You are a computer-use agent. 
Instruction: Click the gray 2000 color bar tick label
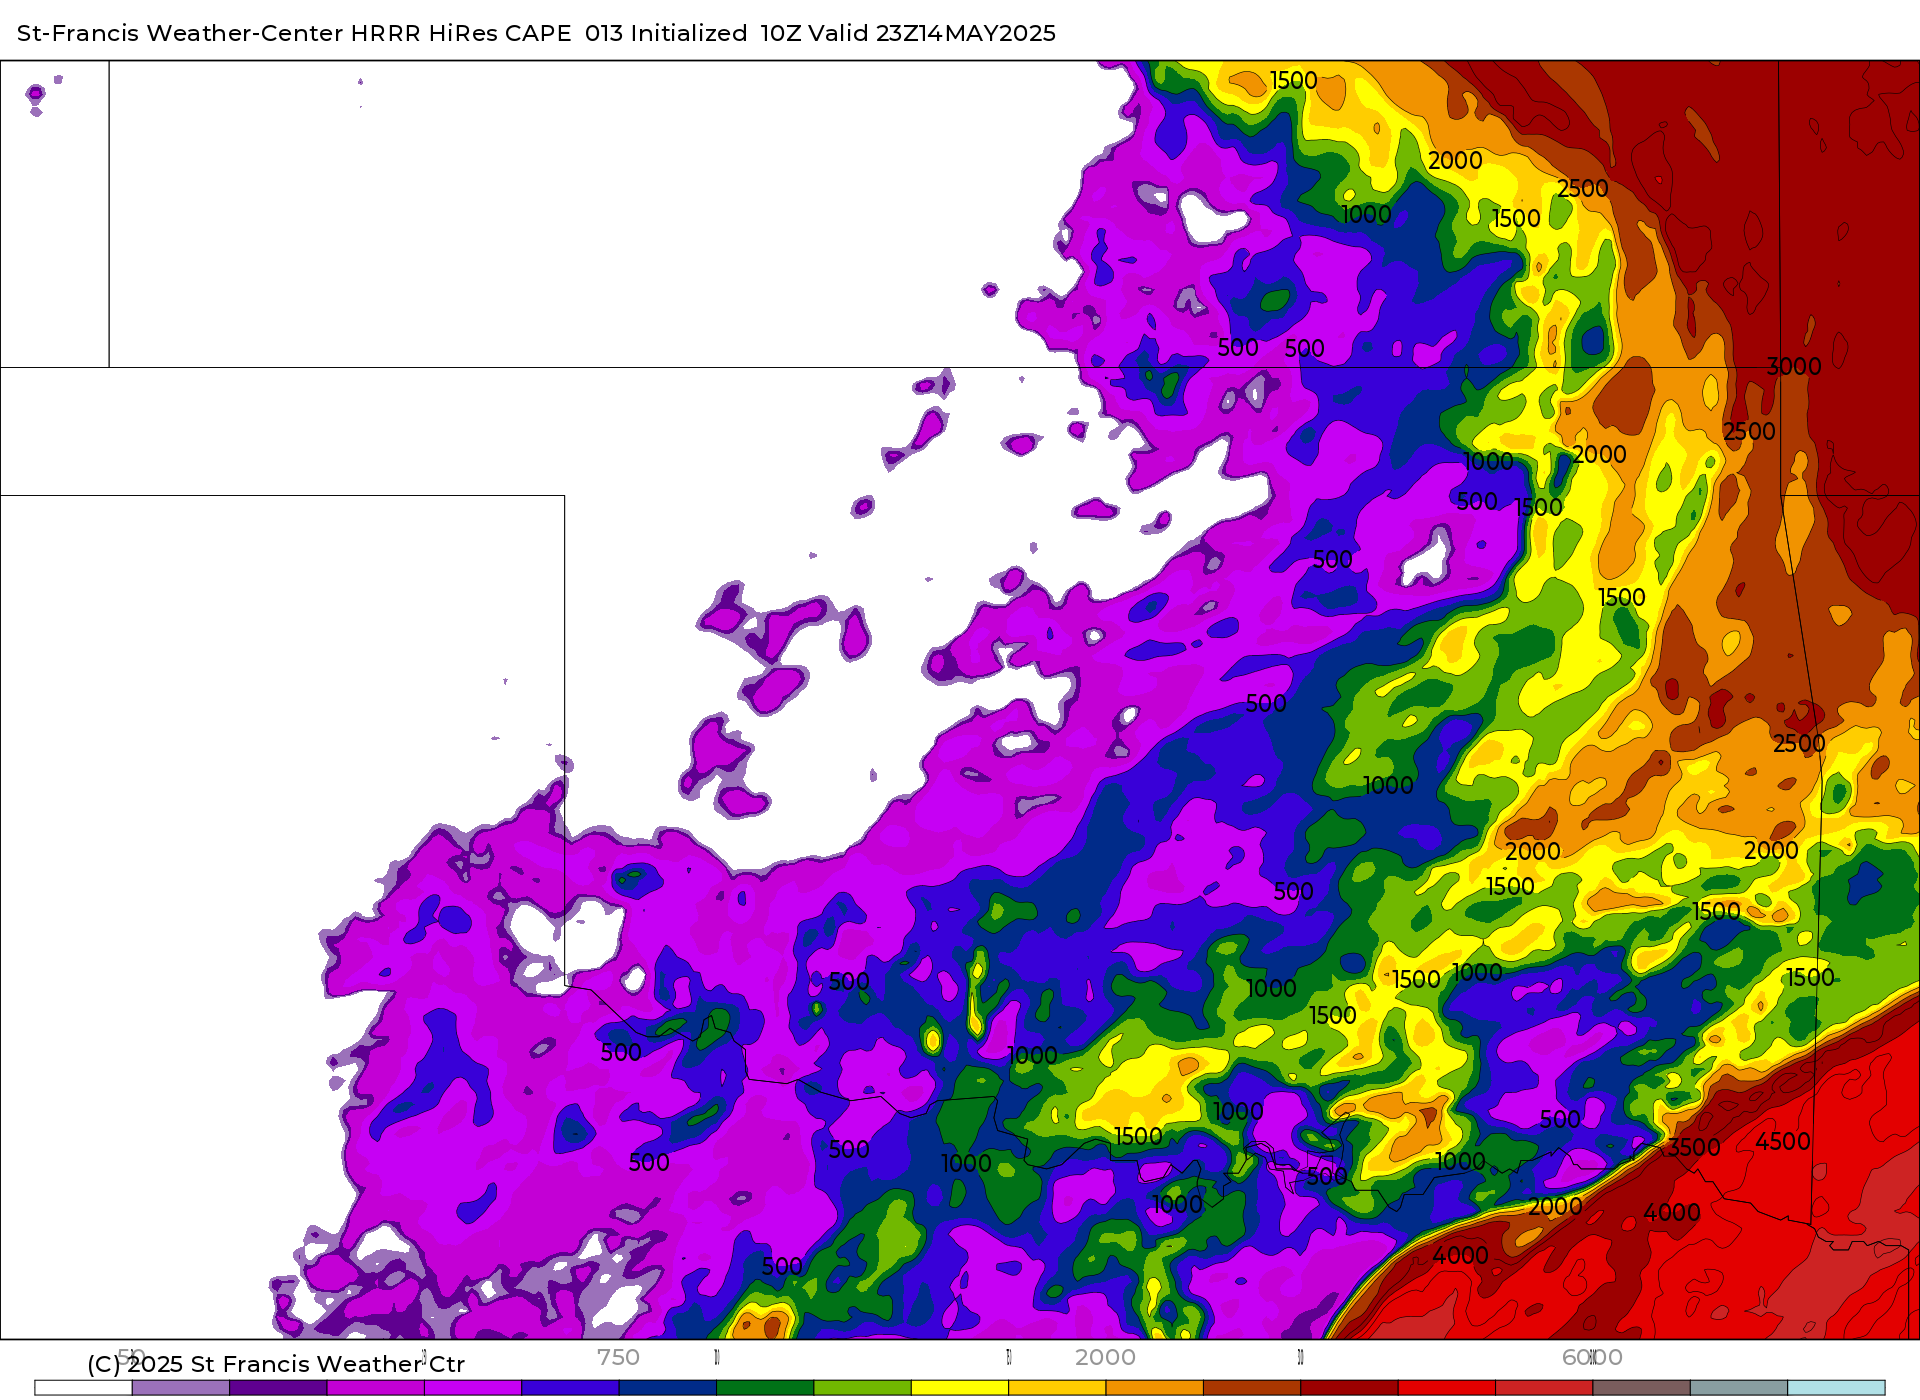click(x=1105, y=1357)
